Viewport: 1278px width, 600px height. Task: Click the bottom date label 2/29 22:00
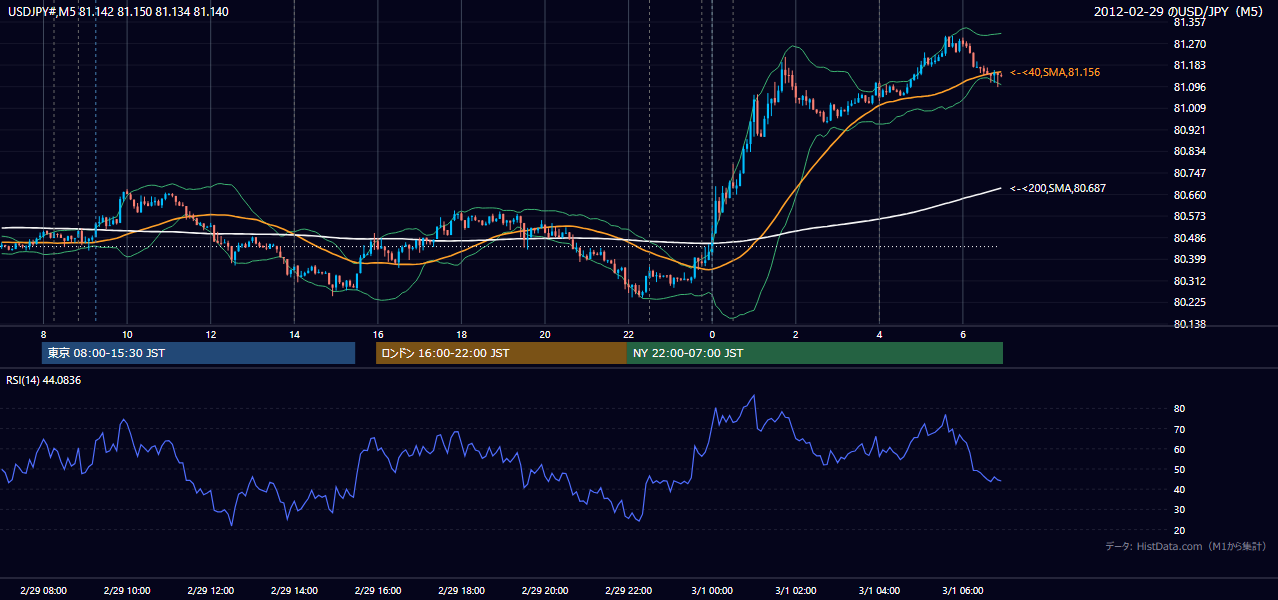tap(628, 590)
